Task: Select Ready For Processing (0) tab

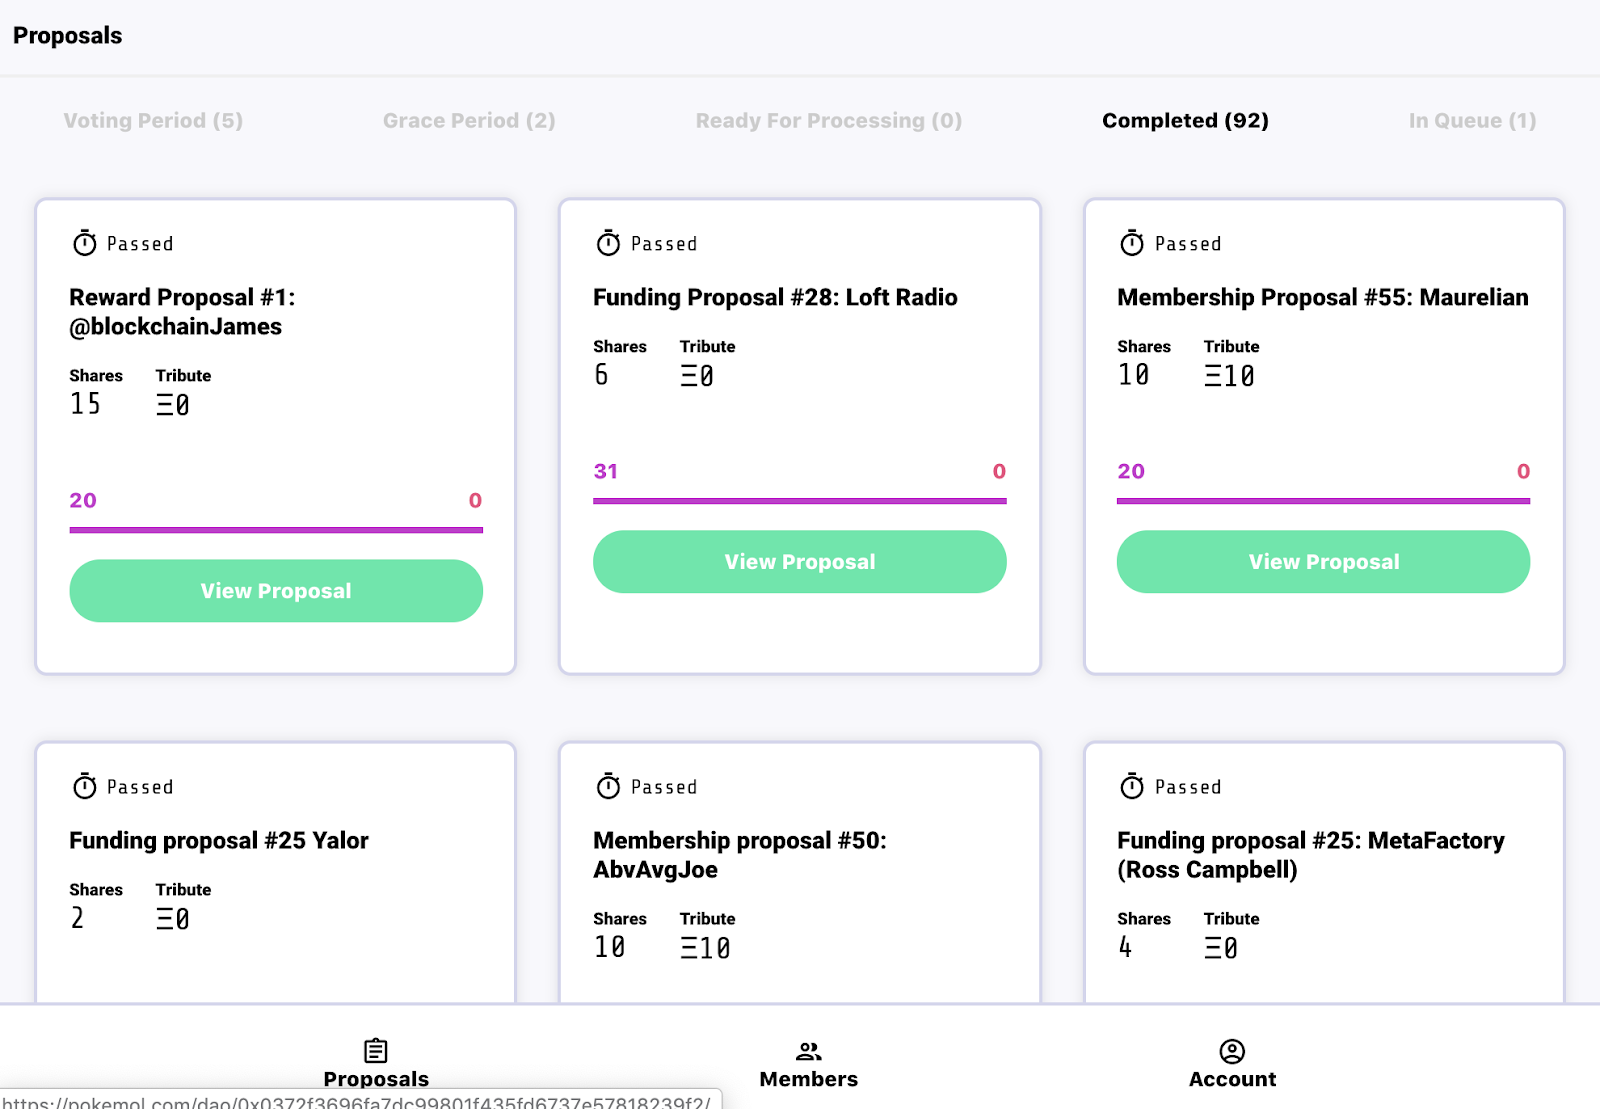Action: click(828, 121)
